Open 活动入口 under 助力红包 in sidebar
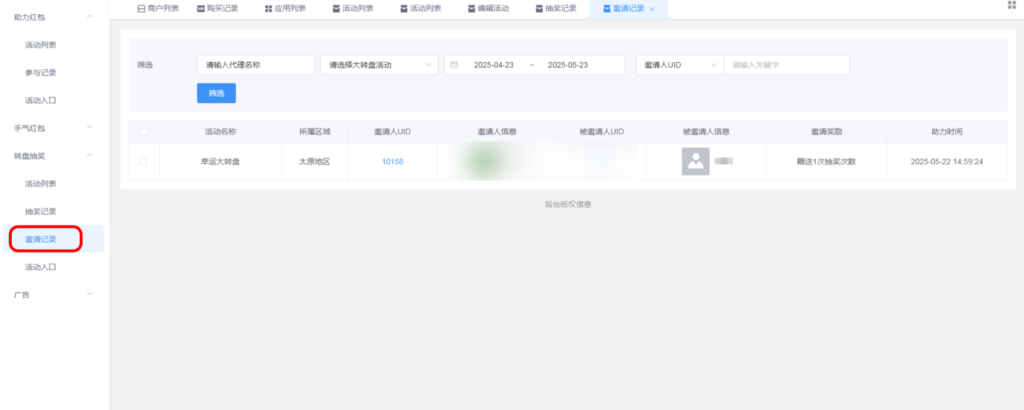The height and width of the screenshot is (410, 1024). 40,101
